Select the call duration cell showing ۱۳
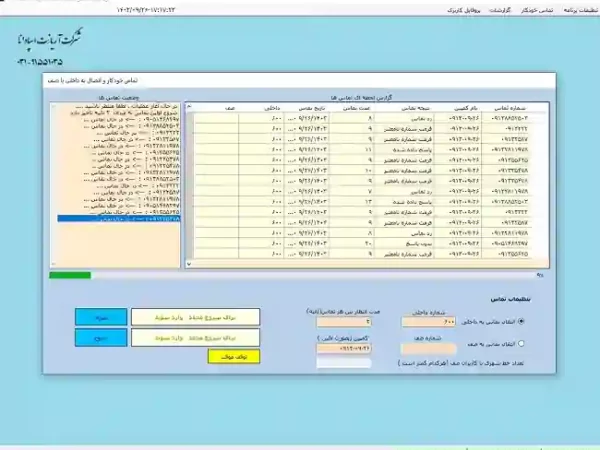 (352, 202)
